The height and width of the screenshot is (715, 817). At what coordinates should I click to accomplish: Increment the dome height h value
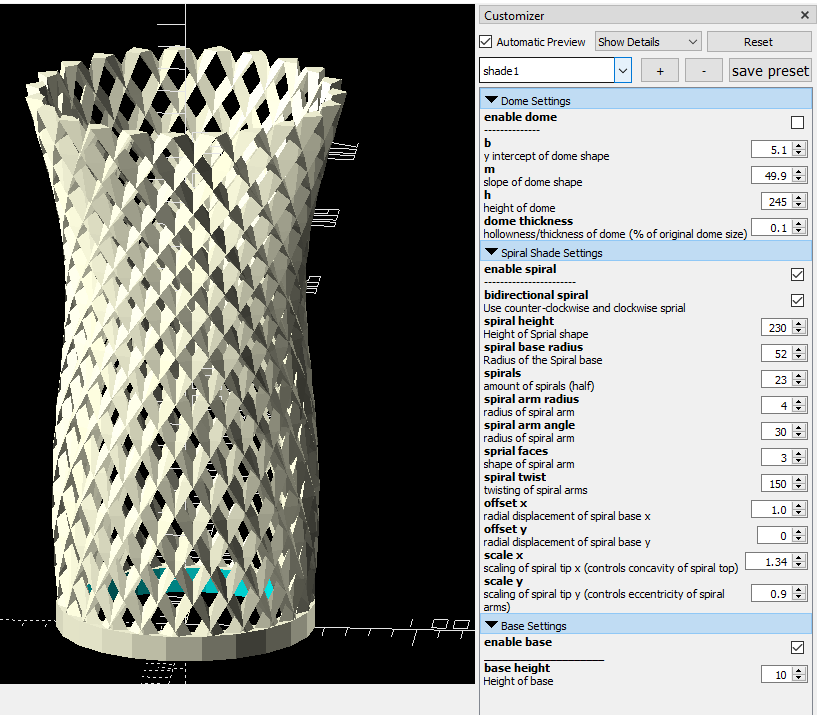coord(797,197)
